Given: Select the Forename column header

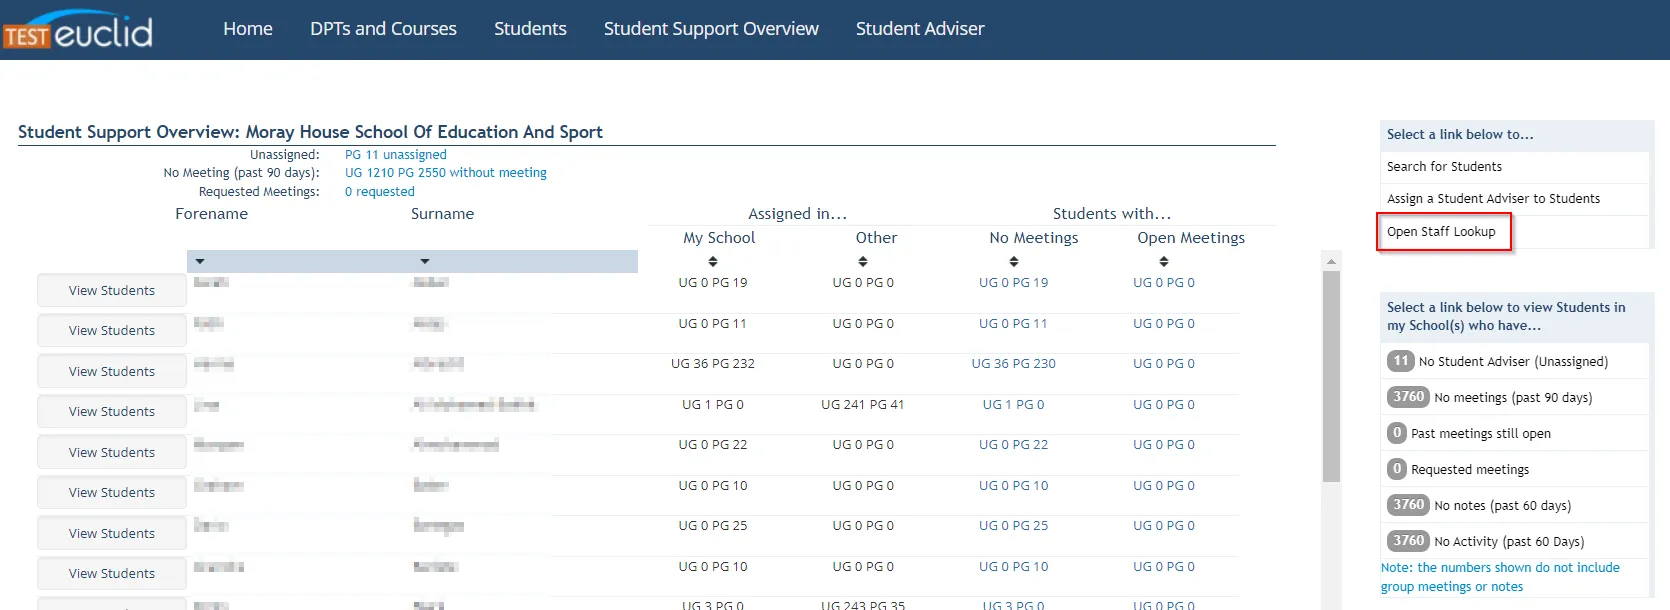Looking at the screenshot, I should tap(211, 214).
